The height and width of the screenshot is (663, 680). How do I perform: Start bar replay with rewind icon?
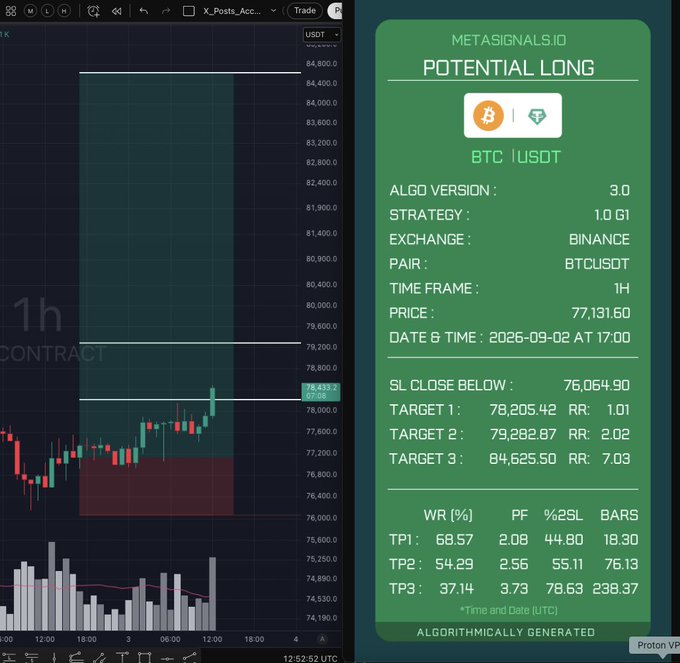pos(116,11)
